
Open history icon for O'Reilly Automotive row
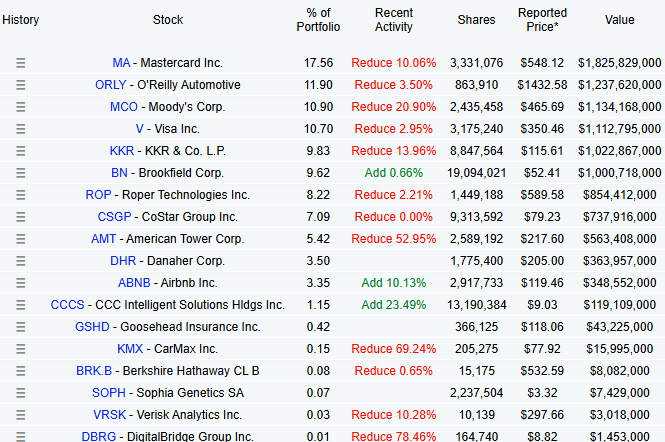[x=20, y=85]
